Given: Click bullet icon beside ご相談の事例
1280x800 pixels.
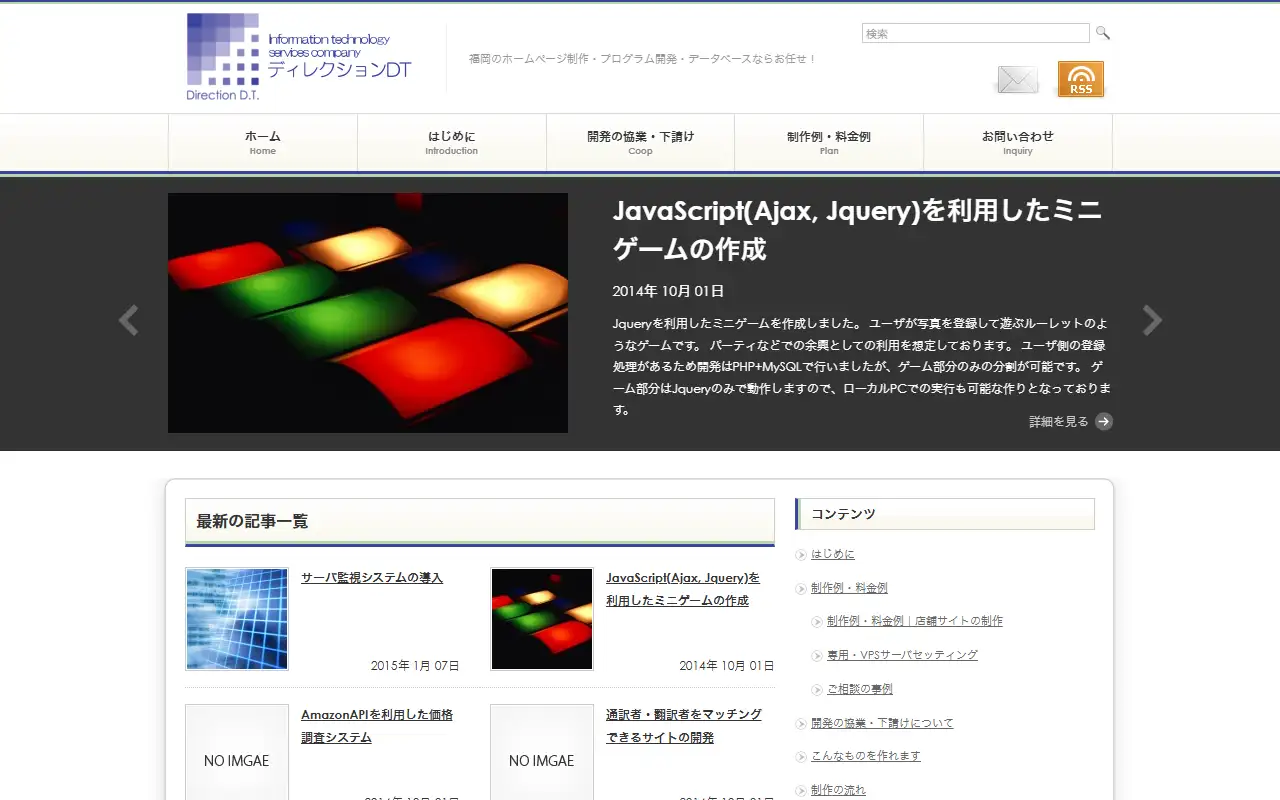Looking at the screenshot, I should [x=817, y=690].
